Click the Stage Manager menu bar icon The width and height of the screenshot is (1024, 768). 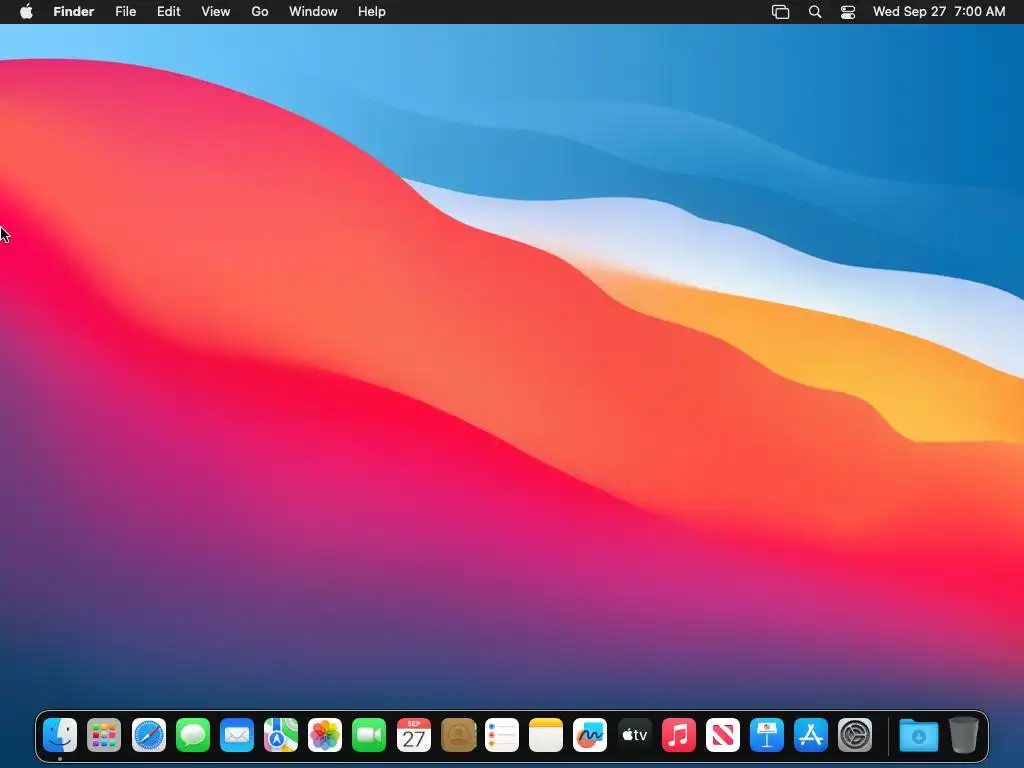780,12
